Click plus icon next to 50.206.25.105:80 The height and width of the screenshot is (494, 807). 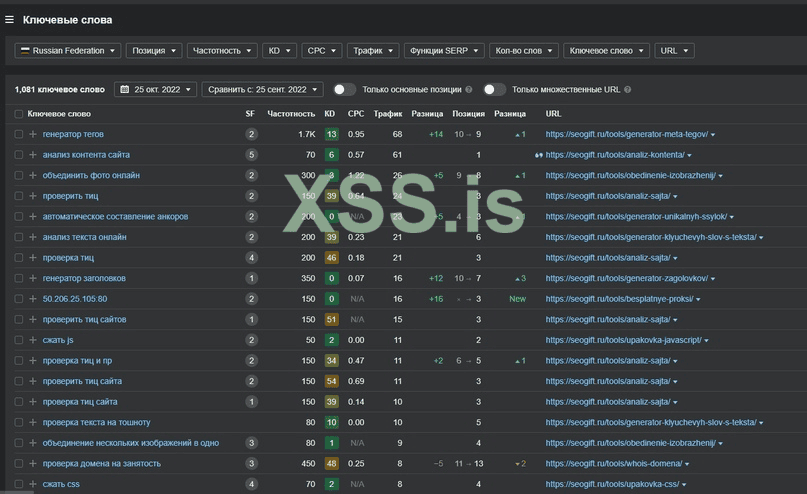pos(33,299)
